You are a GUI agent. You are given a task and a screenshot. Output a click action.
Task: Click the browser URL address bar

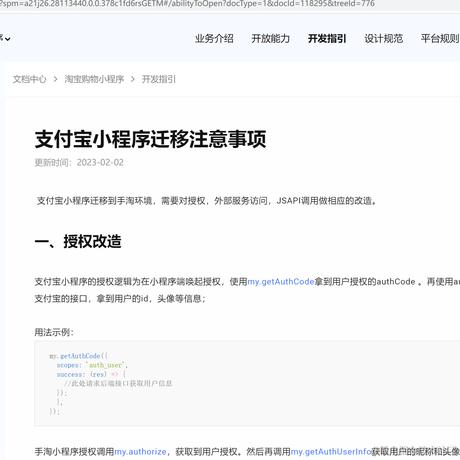[x=230, y=4]
